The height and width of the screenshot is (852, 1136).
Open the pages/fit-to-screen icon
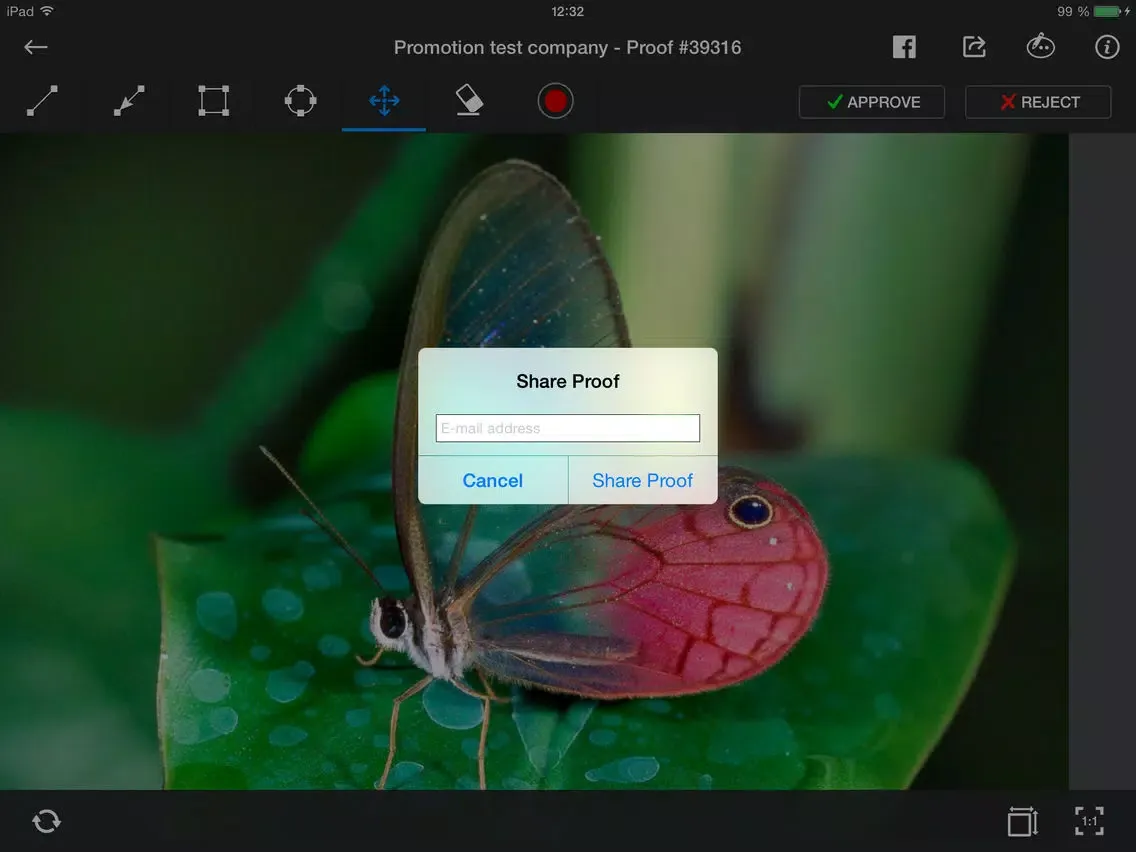[1023, 822]
